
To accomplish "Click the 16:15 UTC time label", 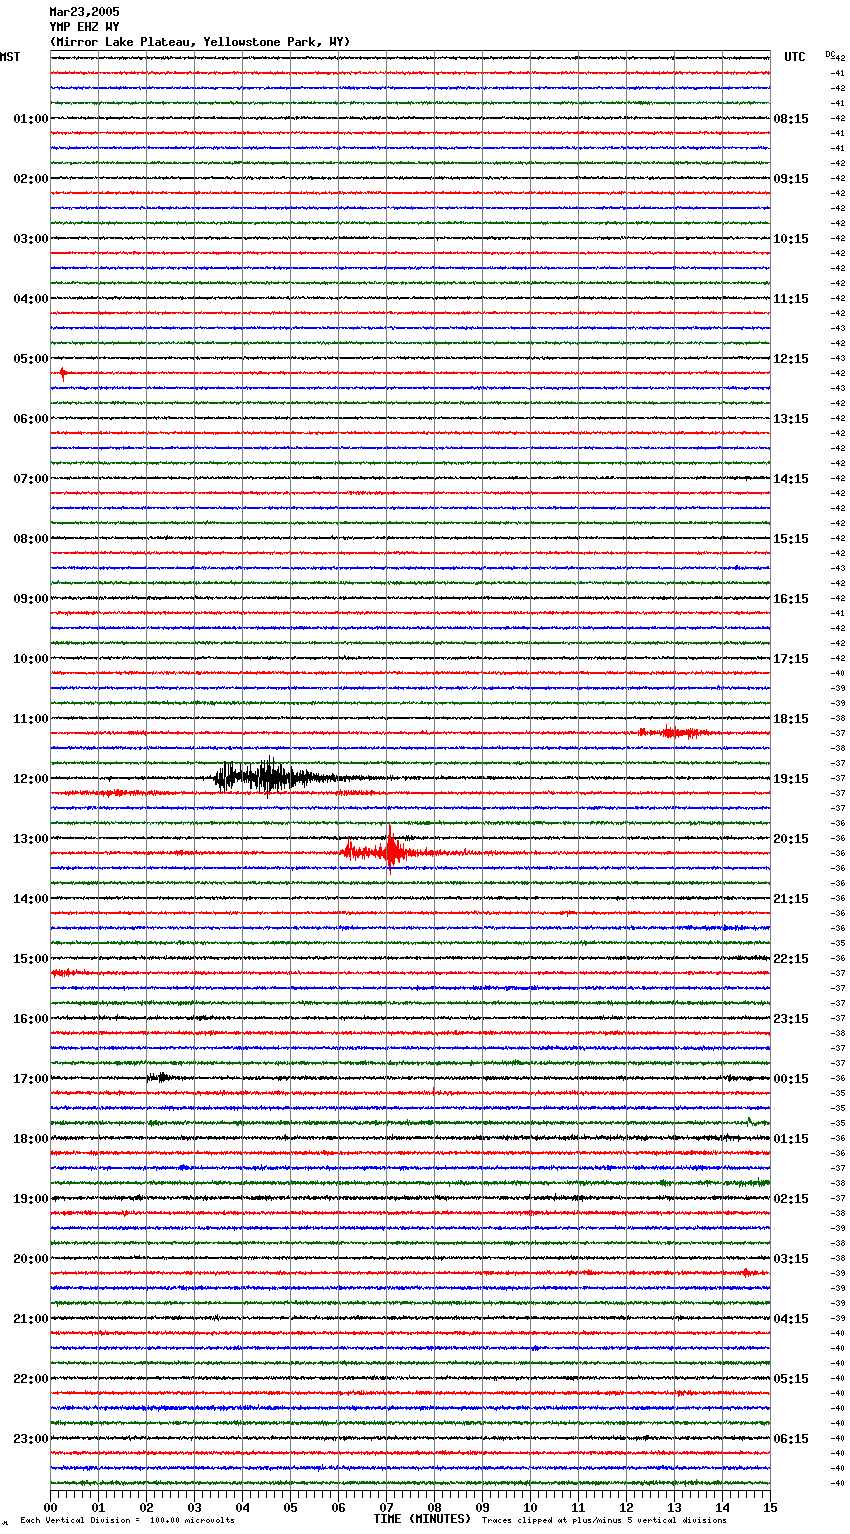I will pos(791,599).
